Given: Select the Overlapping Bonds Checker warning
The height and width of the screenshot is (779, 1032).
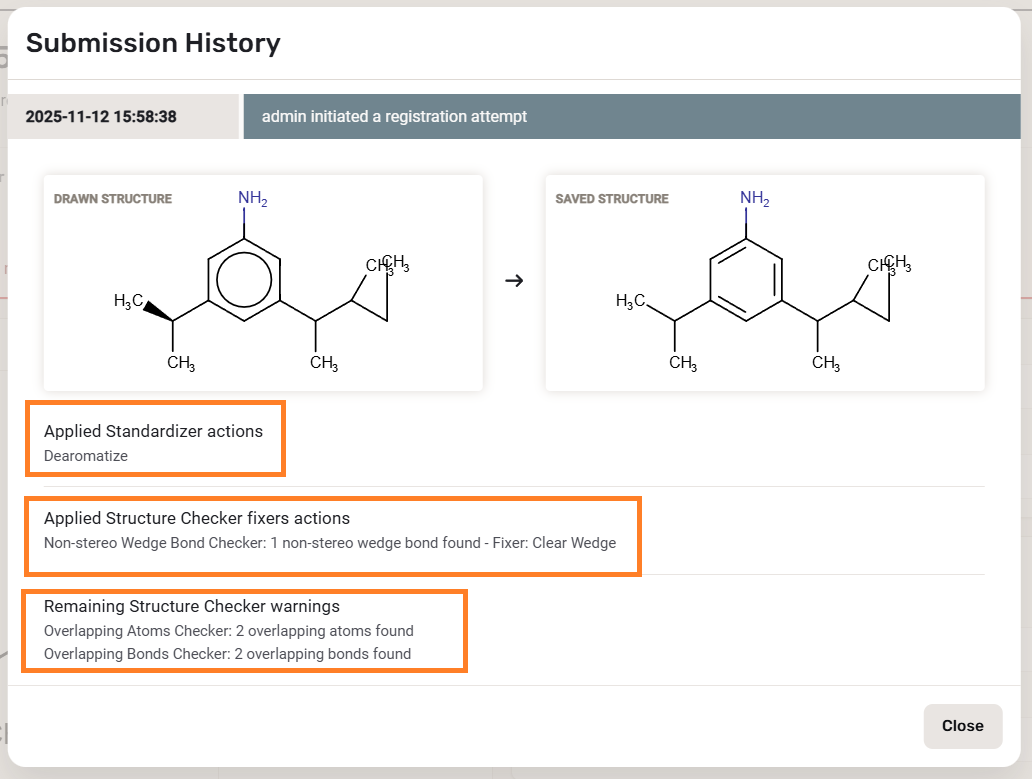Looking at the screenshot, I should (227, 654).
